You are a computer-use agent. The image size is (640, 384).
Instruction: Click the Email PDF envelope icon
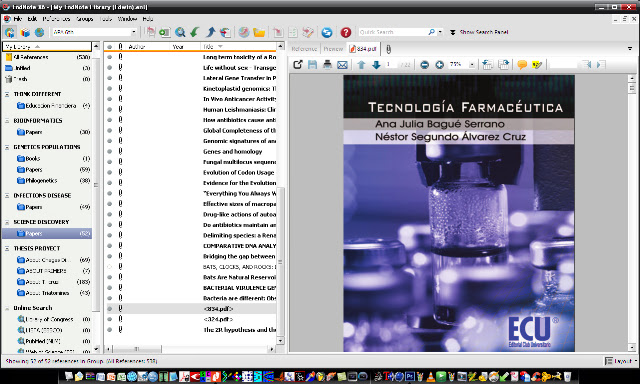point(342,64)
